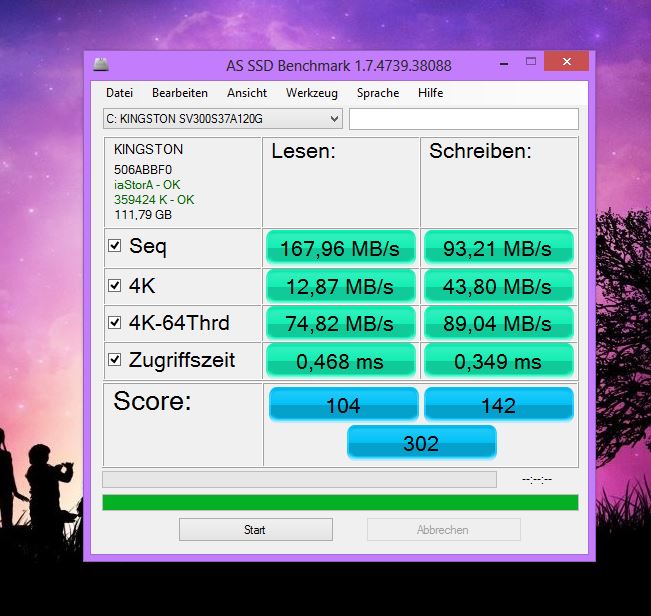Click the 4K read result 12,87 MB/s
The width and height of the screenshot is (651, 616).
[x=340, y=286]
